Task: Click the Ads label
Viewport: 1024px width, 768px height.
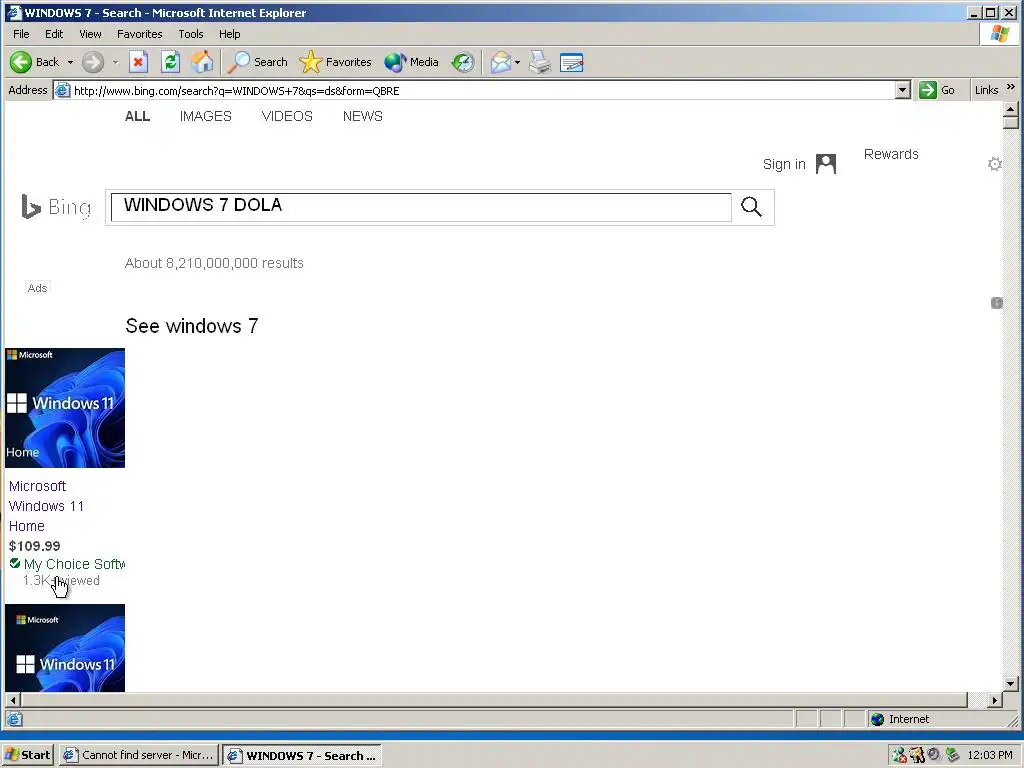Action: [x=37, y=288]
